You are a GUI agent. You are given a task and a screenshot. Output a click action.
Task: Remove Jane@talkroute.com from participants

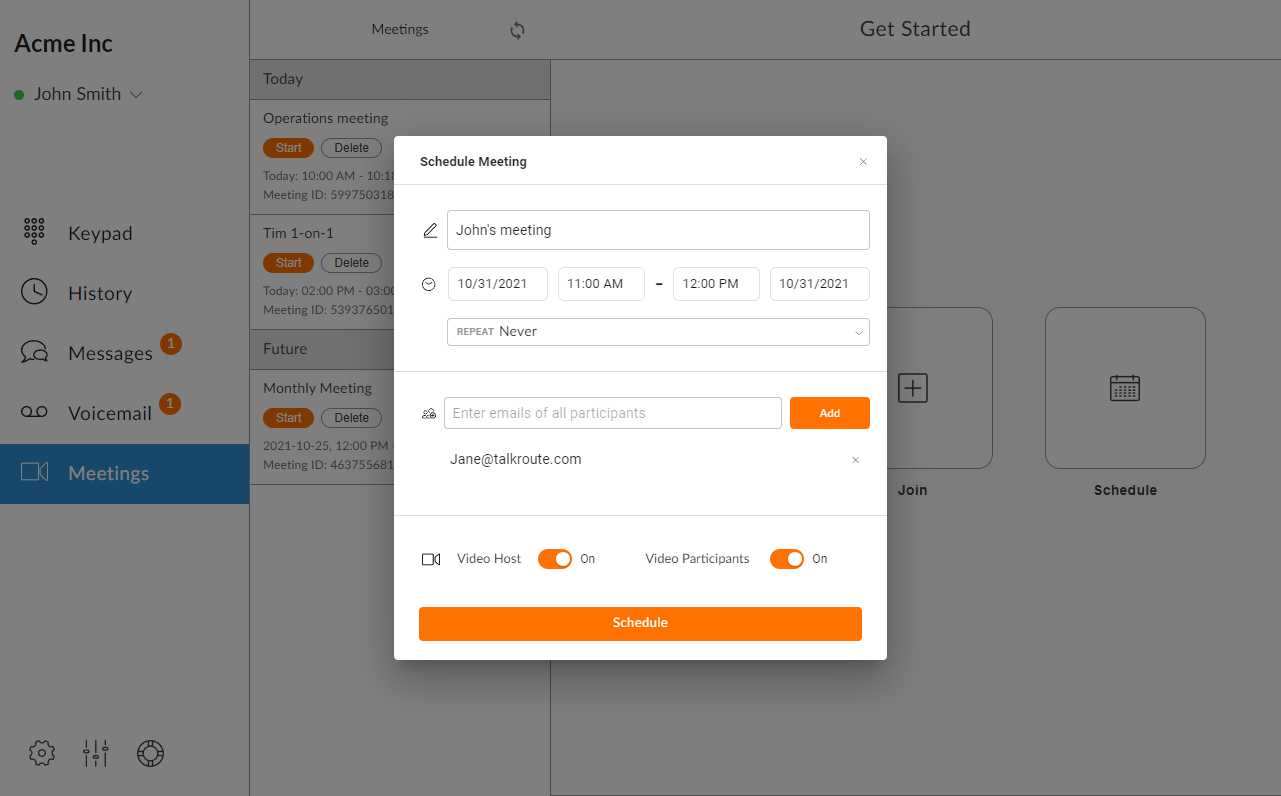click(855, 459)
